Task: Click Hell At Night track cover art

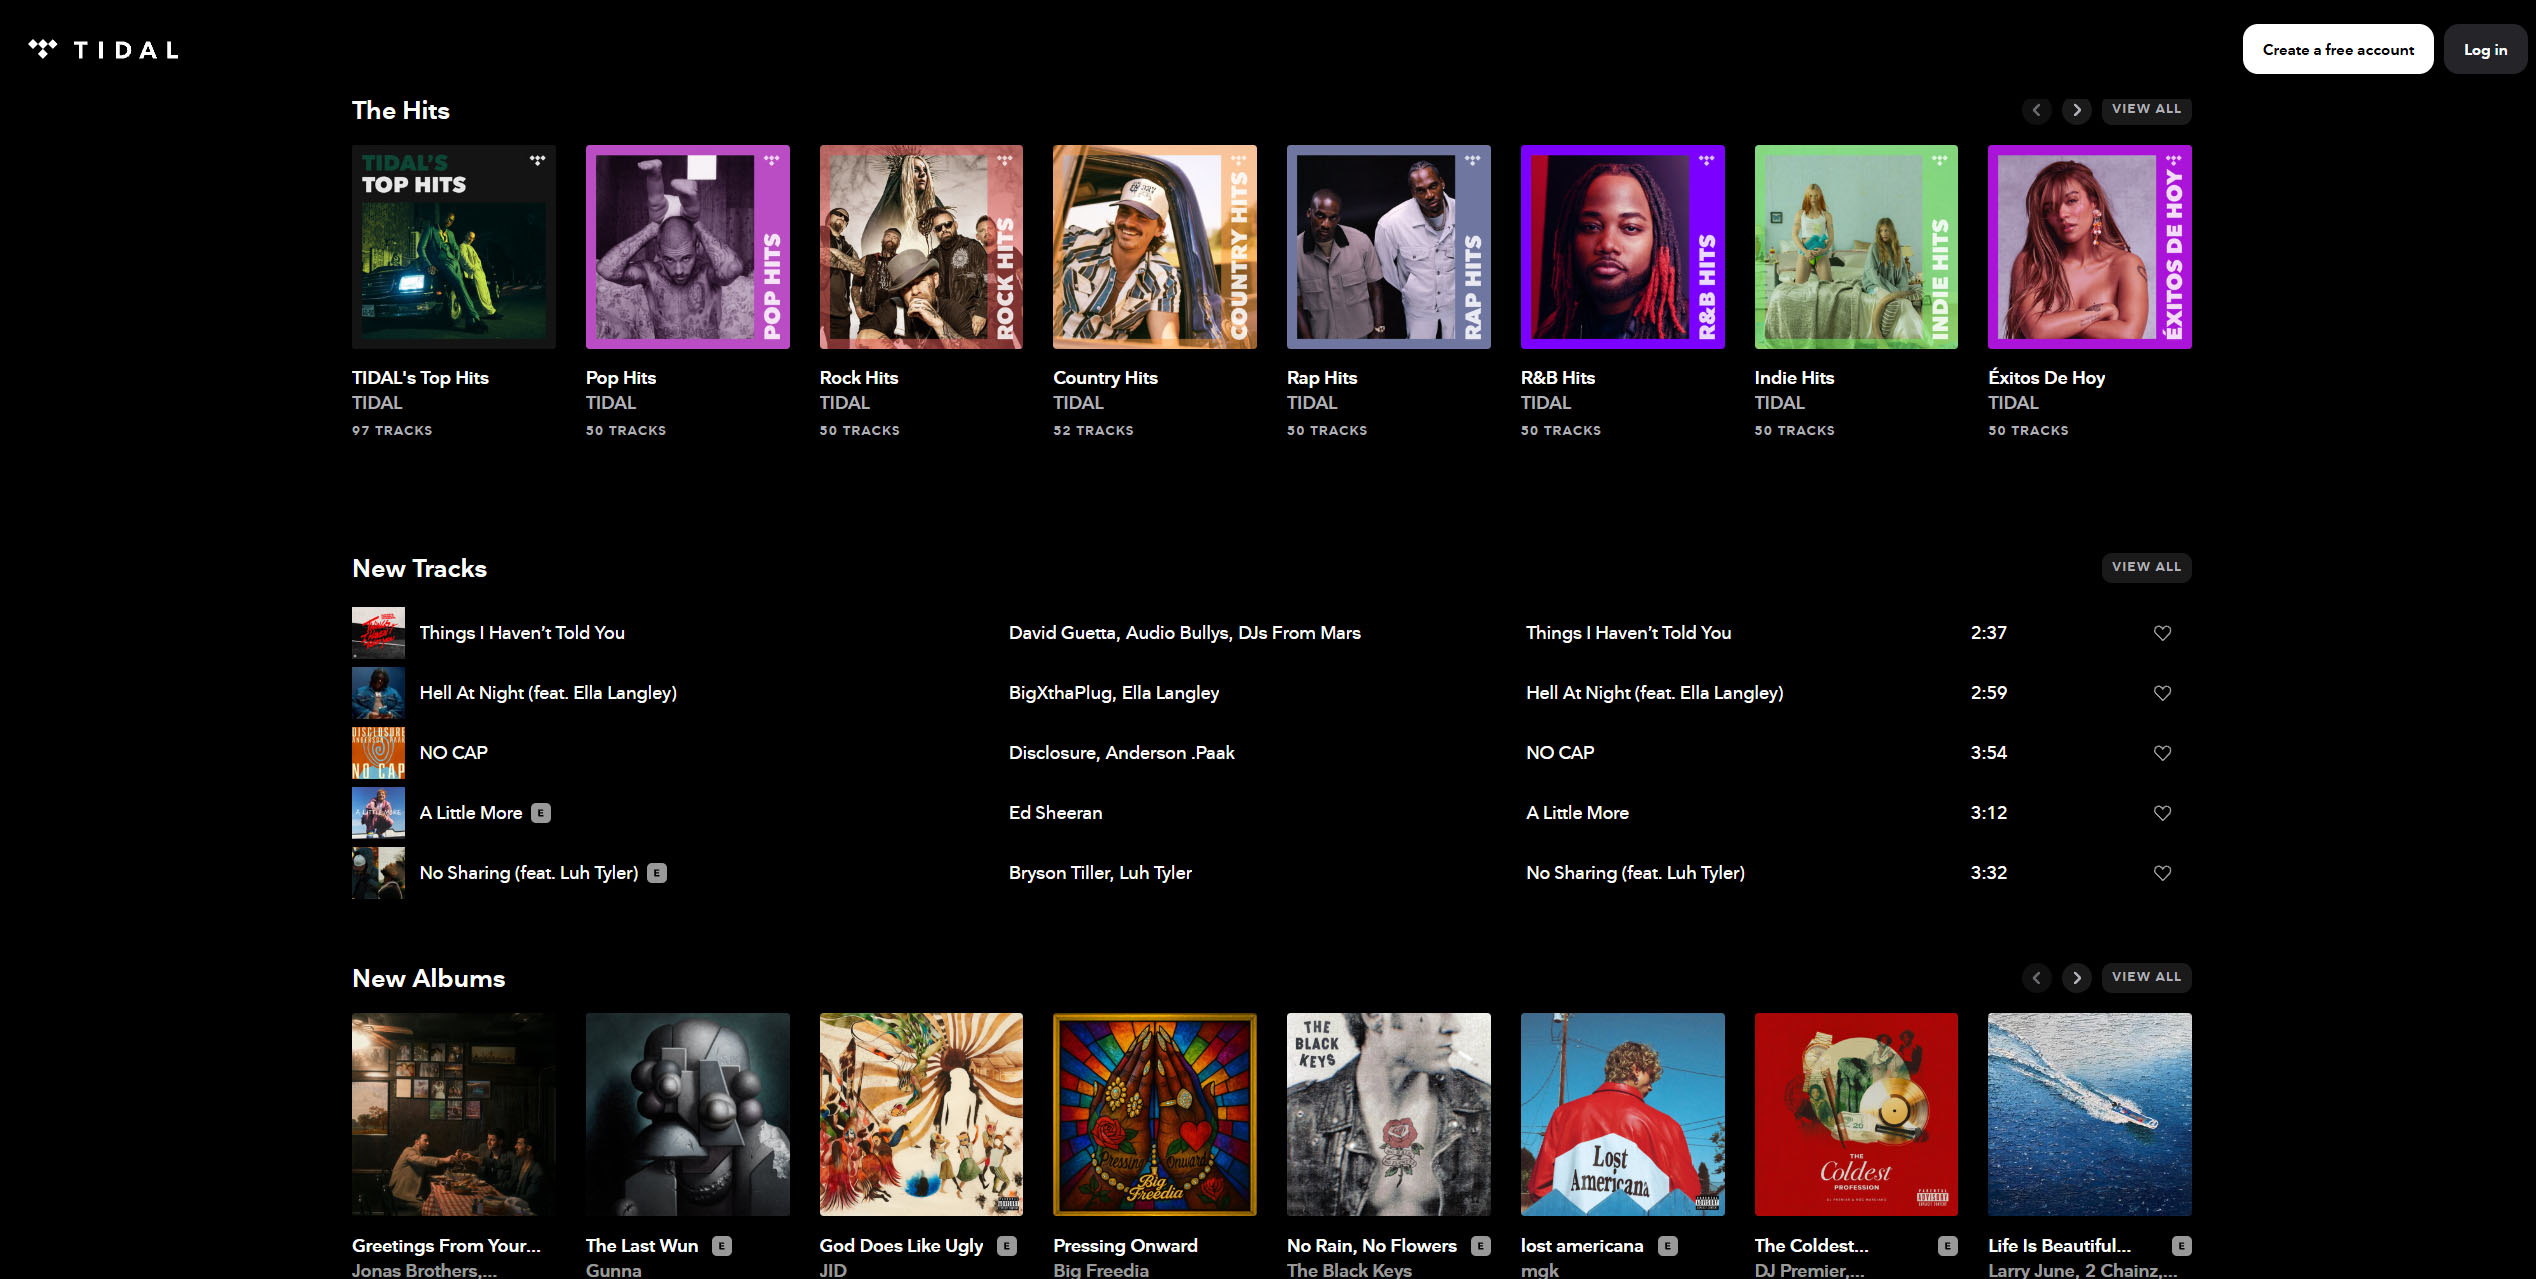Action: pos(378,693)
